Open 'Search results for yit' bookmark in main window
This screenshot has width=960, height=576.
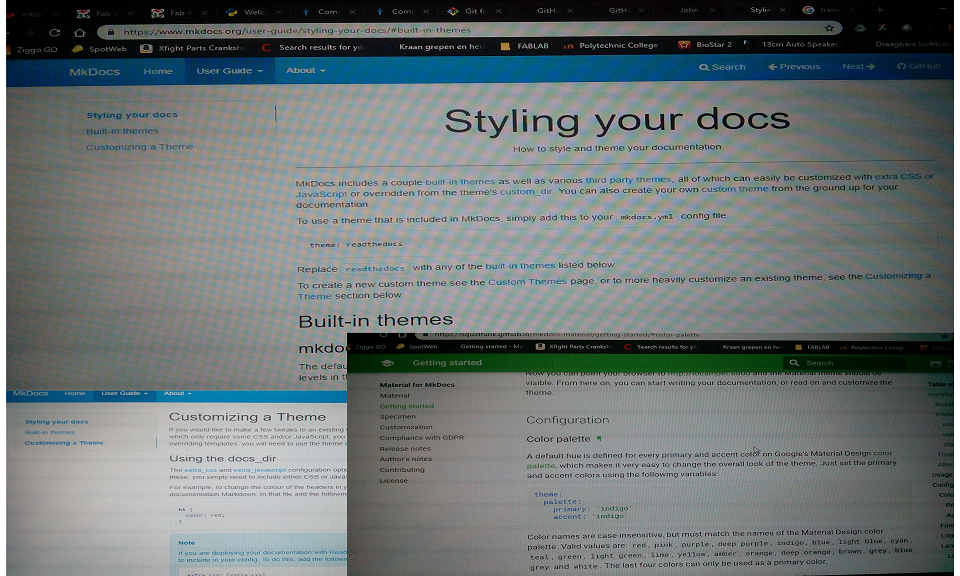[x=312, y=47]
